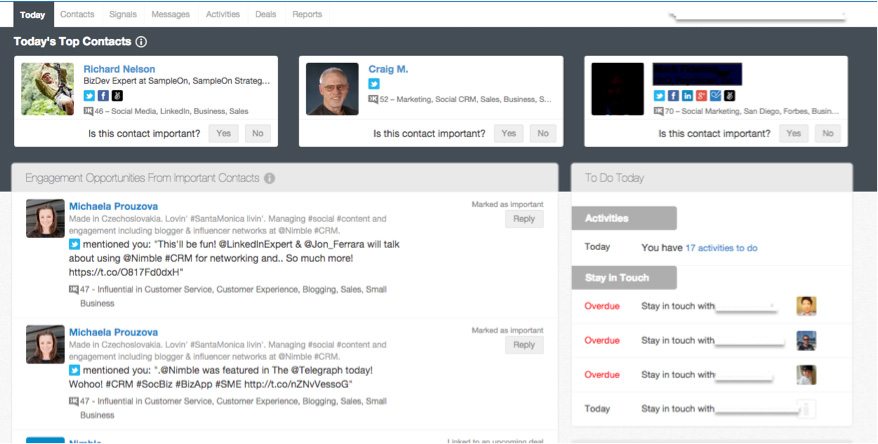Click the black badge icon on the redacted contact card
878x444 pixels.
click(730, 96)
